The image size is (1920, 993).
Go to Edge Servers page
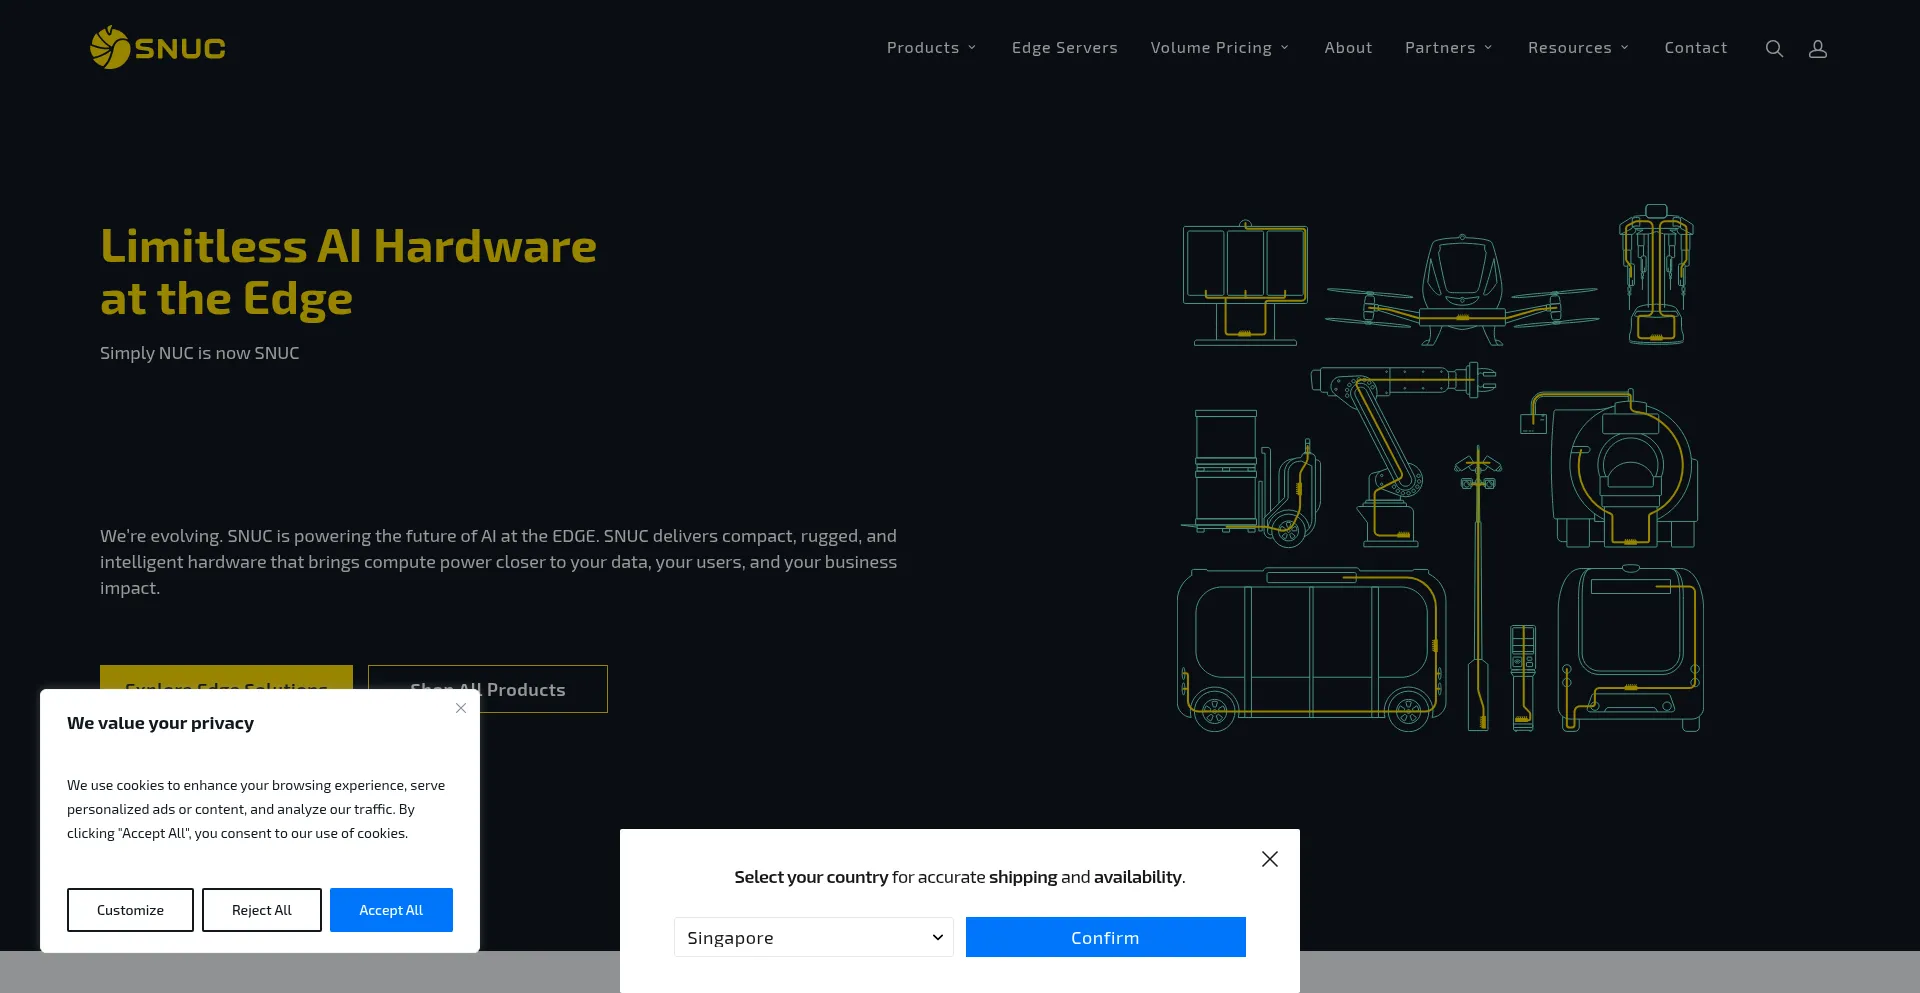1064,48
